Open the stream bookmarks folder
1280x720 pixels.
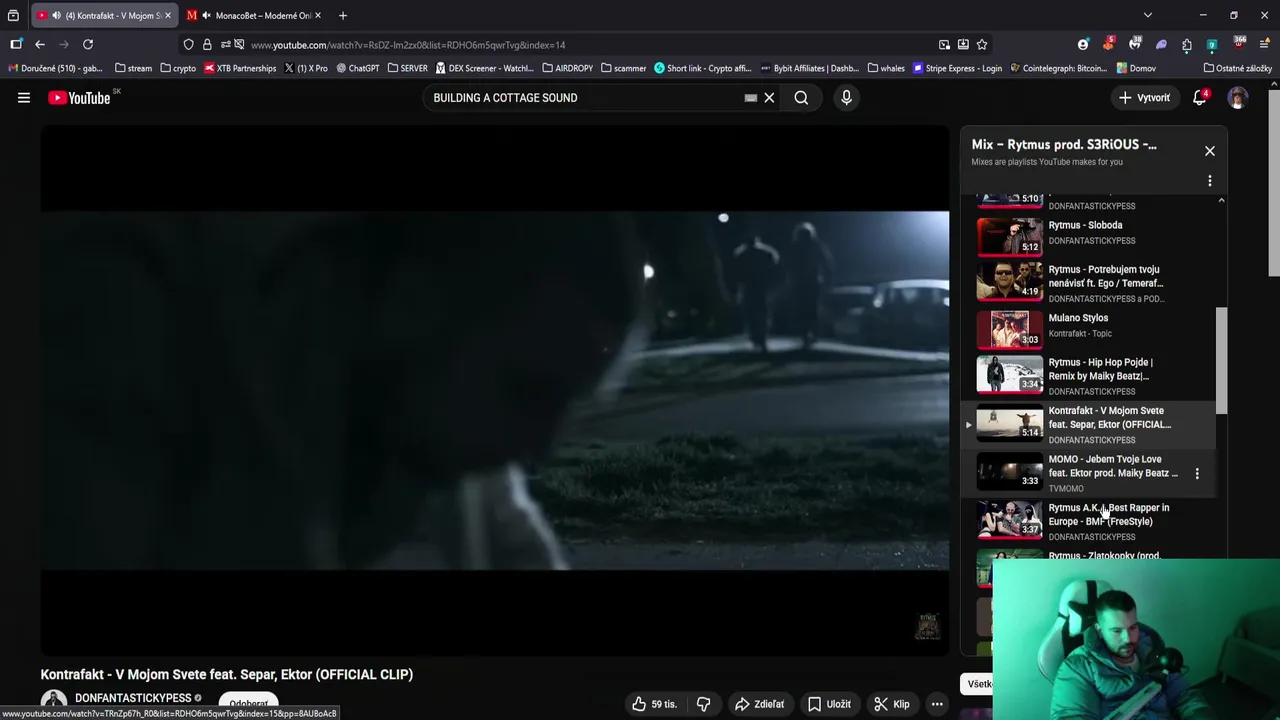coord(133,68)
